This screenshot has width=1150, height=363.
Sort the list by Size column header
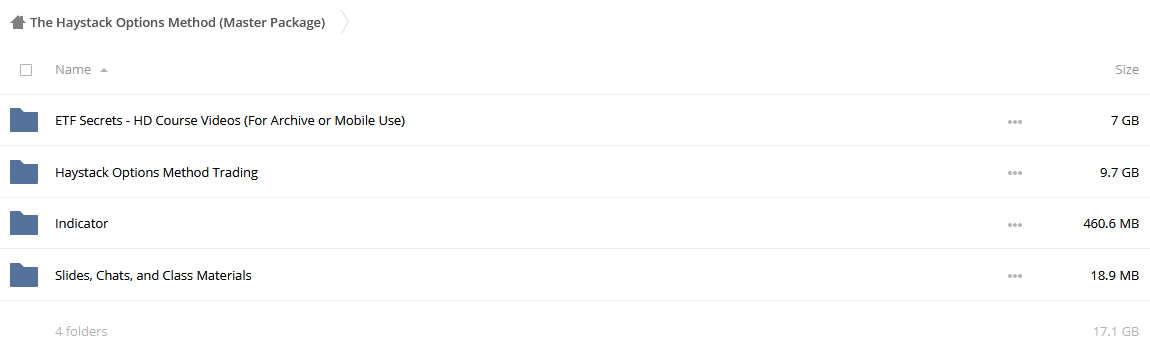(1127, 70)
